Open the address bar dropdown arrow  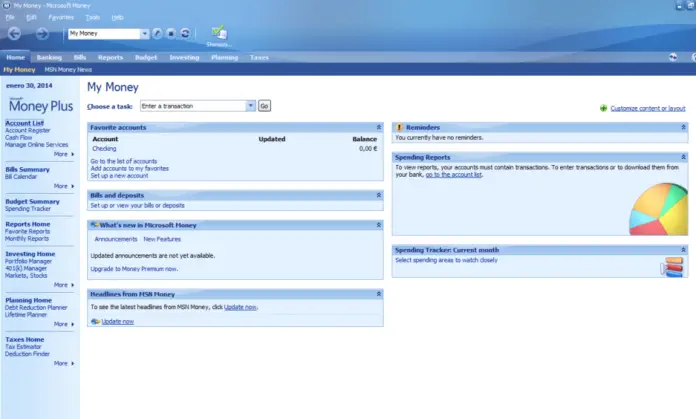click(x=144, y=34)
